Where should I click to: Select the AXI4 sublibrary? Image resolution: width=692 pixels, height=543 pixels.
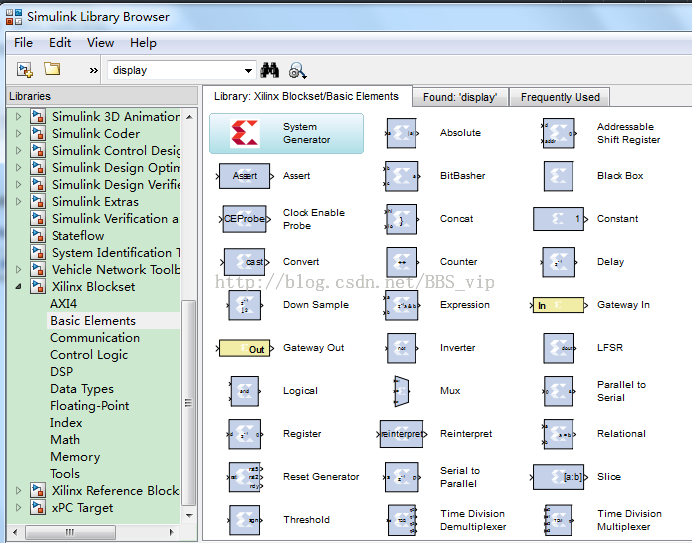point(64,304)
